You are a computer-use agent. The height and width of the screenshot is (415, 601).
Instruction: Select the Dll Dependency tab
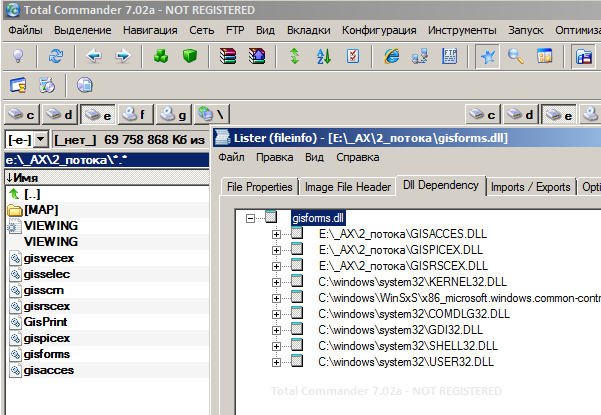coord(441,185)
